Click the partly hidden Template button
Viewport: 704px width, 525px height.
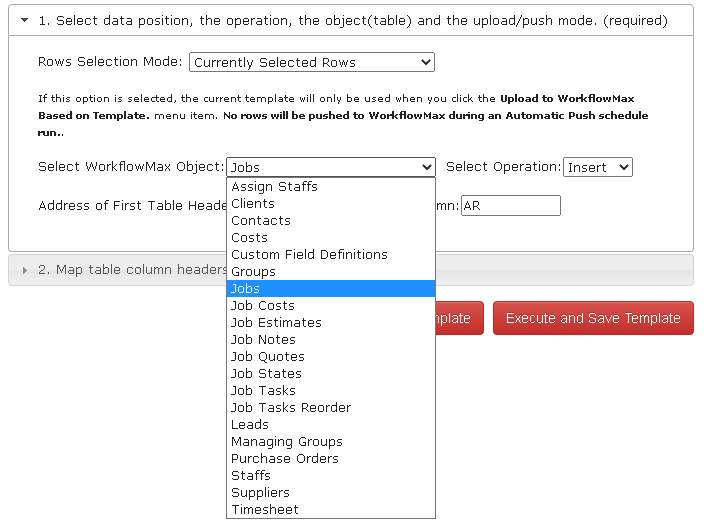click(x=459, y=318)
